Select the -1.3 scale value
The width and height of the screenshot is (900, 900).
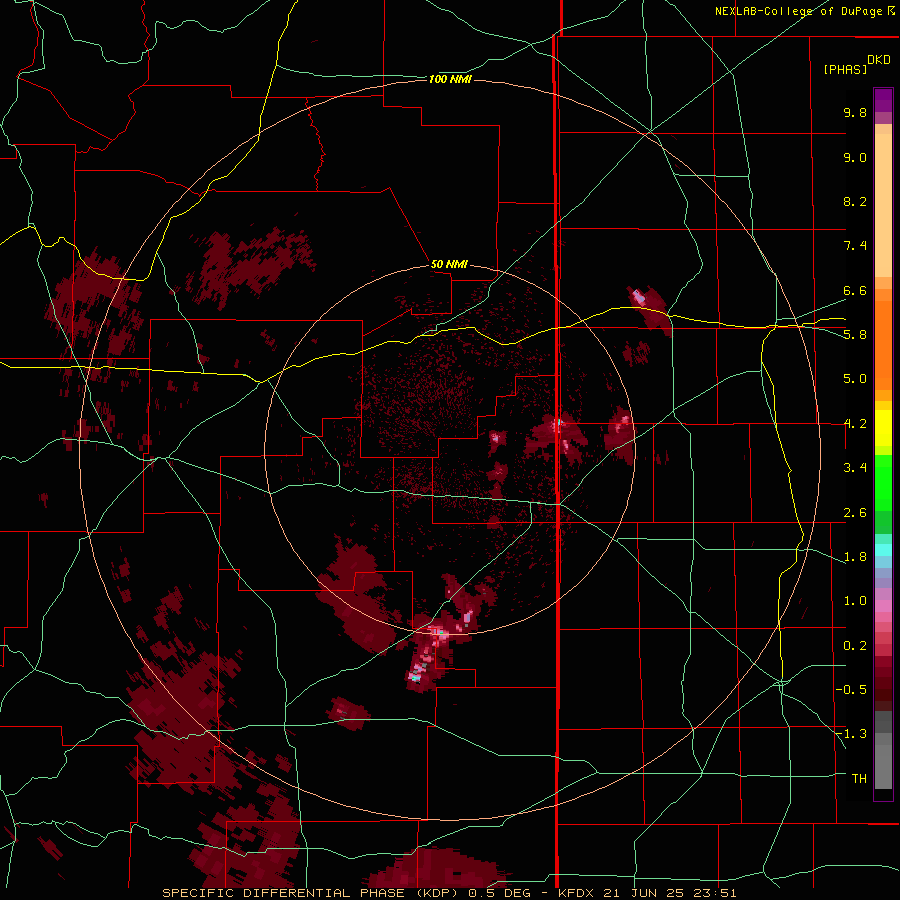tap(851, 734)
